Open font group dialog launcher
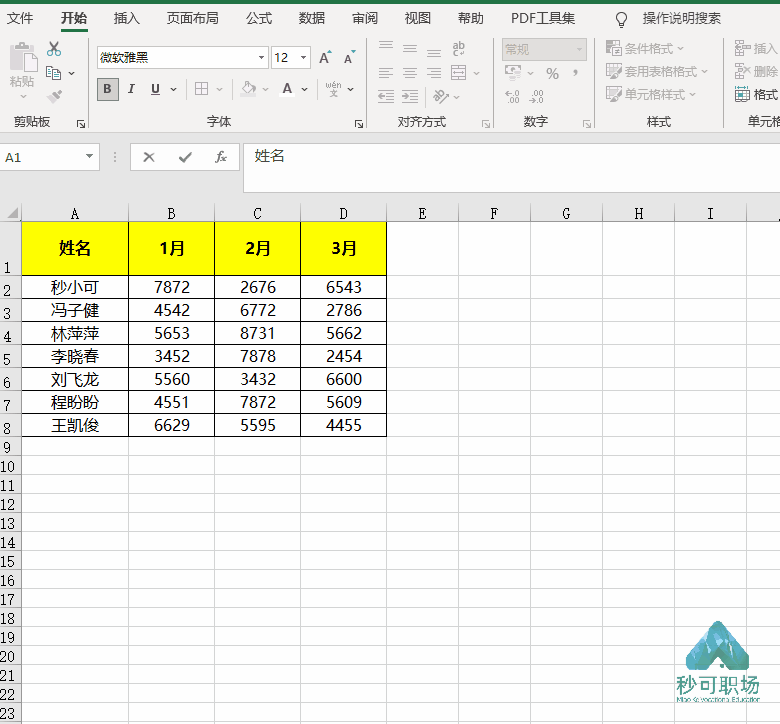This screenshot has width=780, height=724. tap(359, 124)
